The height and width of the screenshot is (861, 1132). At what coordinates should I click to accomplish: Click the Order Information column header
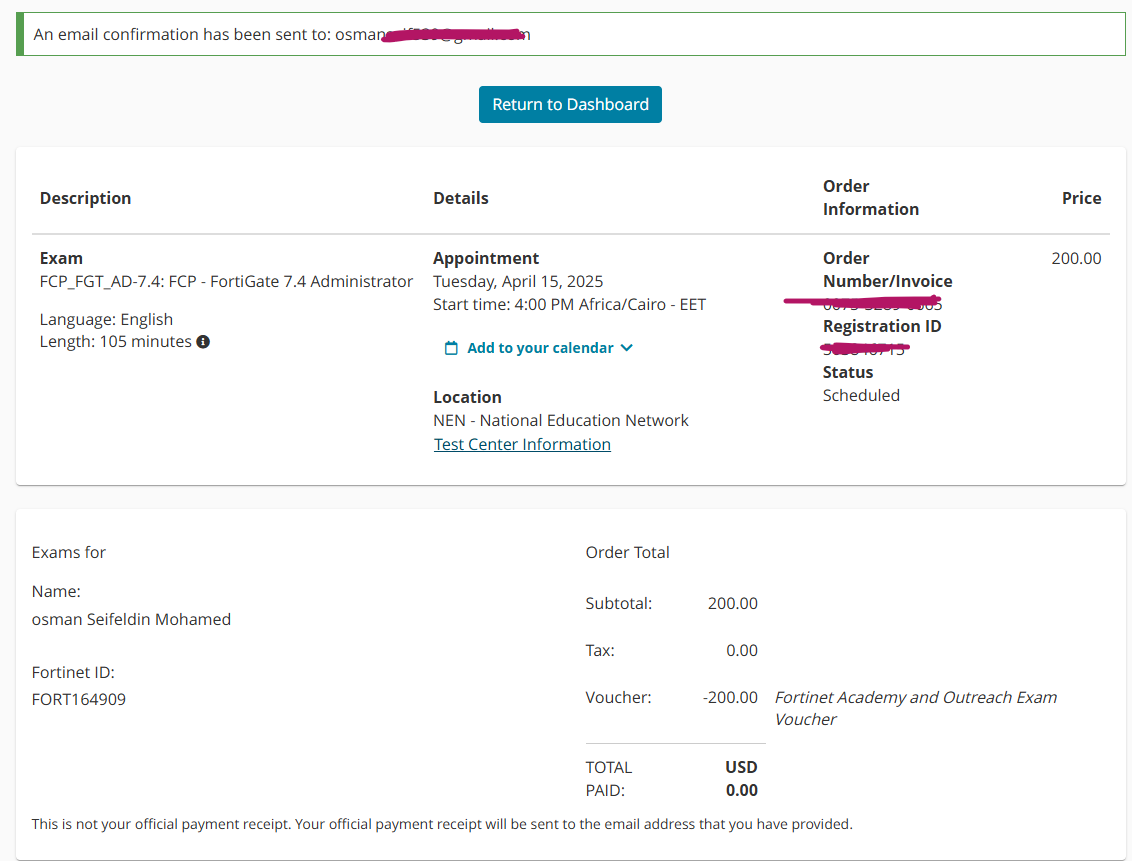point(870,198)
